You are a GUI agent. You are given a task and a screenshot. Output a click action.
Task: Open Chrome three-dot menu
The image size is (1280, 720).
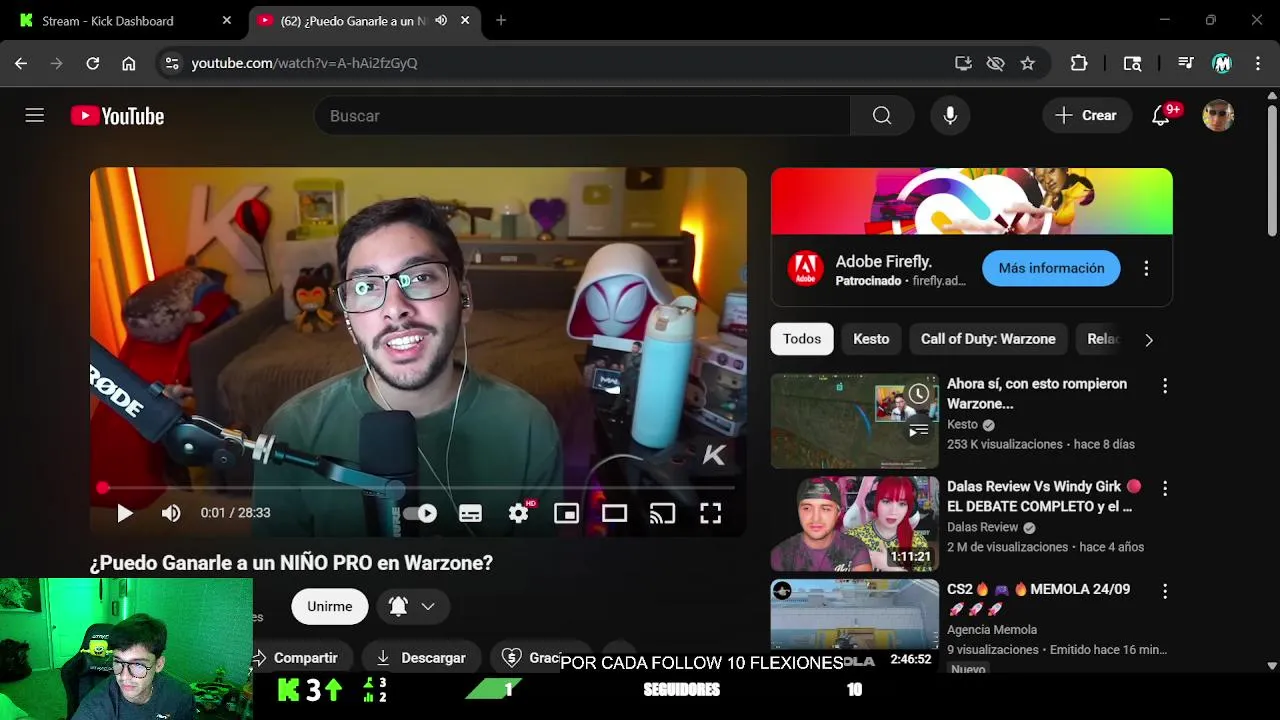1257,63
